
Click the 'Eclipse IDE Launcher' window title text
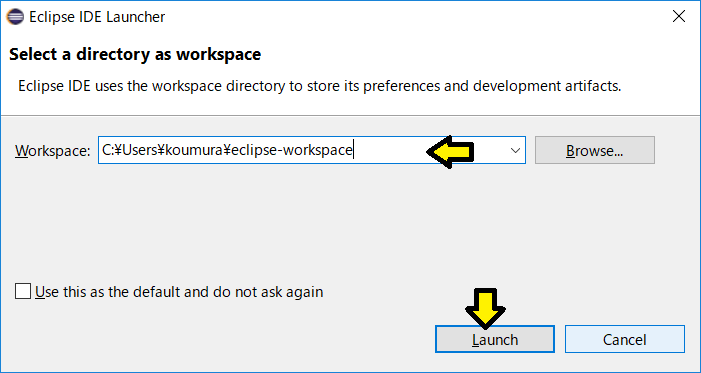(x=97, y=17)
